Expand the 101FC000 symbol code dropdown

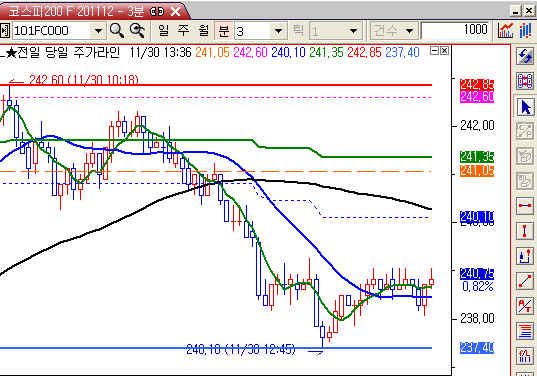(98, 31)
